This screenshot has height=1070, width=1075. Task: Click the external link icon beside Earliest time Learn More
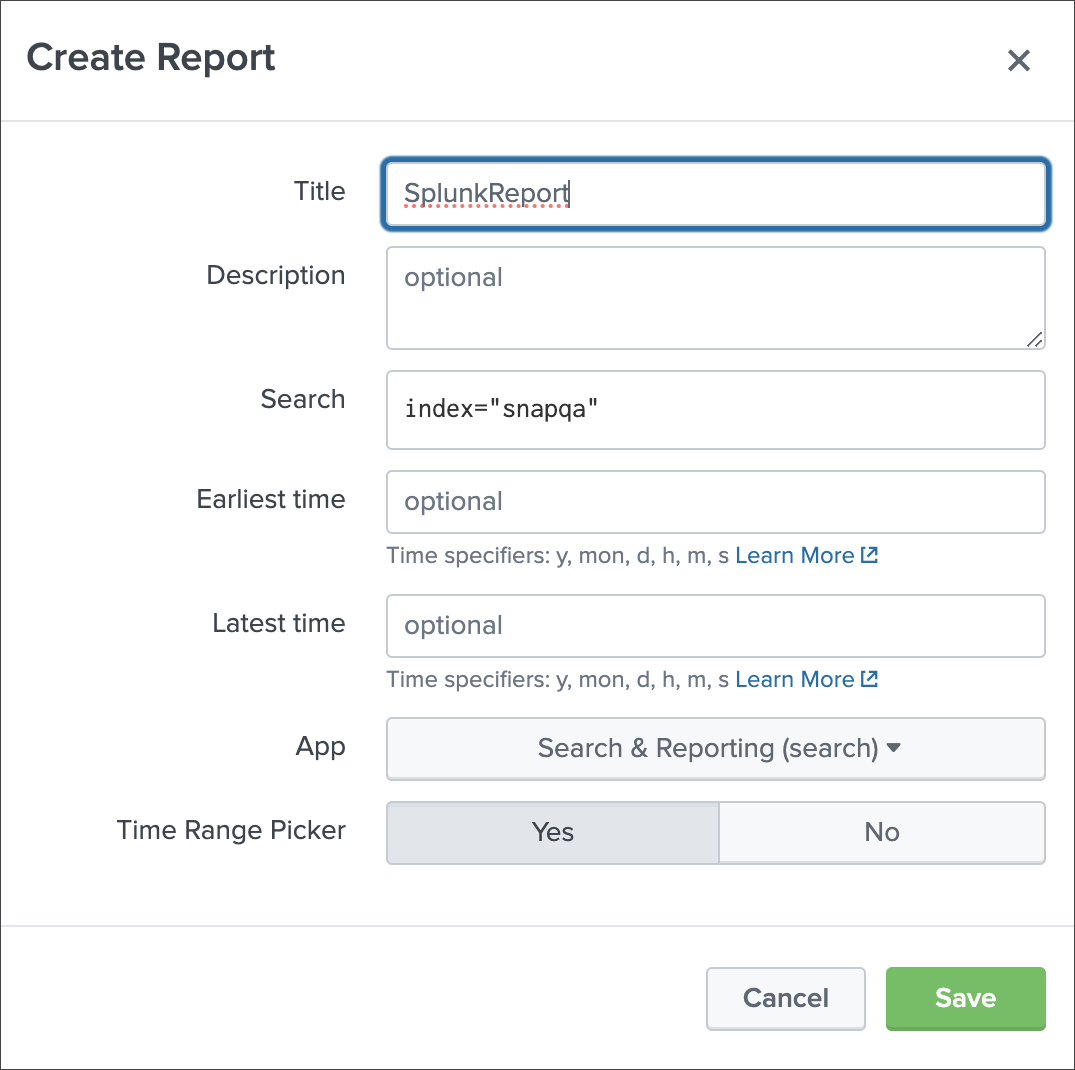point(869,555)
